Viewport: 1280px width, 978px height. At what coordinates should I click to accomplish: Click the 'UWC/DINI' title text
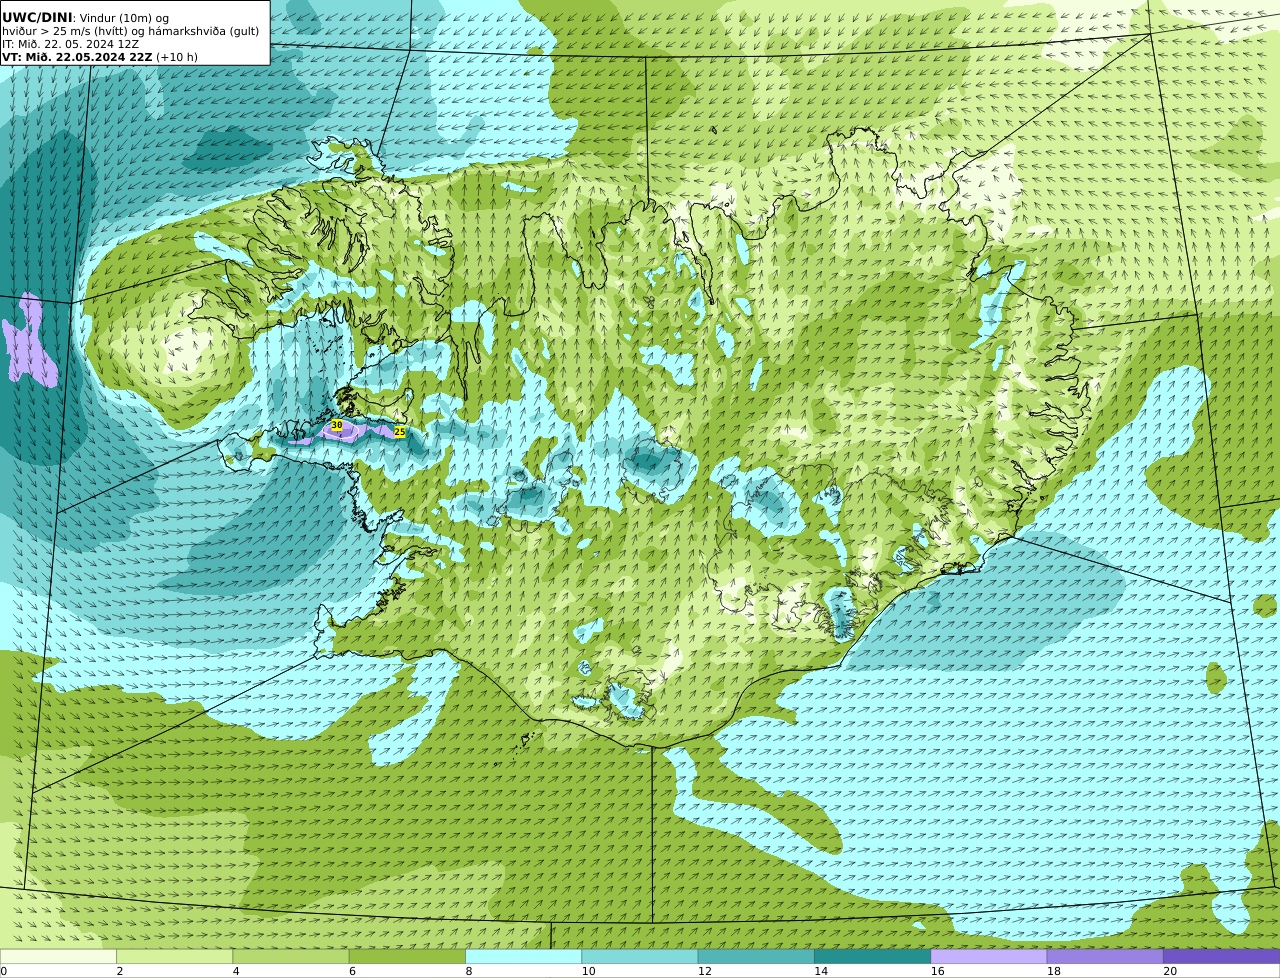[x=37, y=17]
